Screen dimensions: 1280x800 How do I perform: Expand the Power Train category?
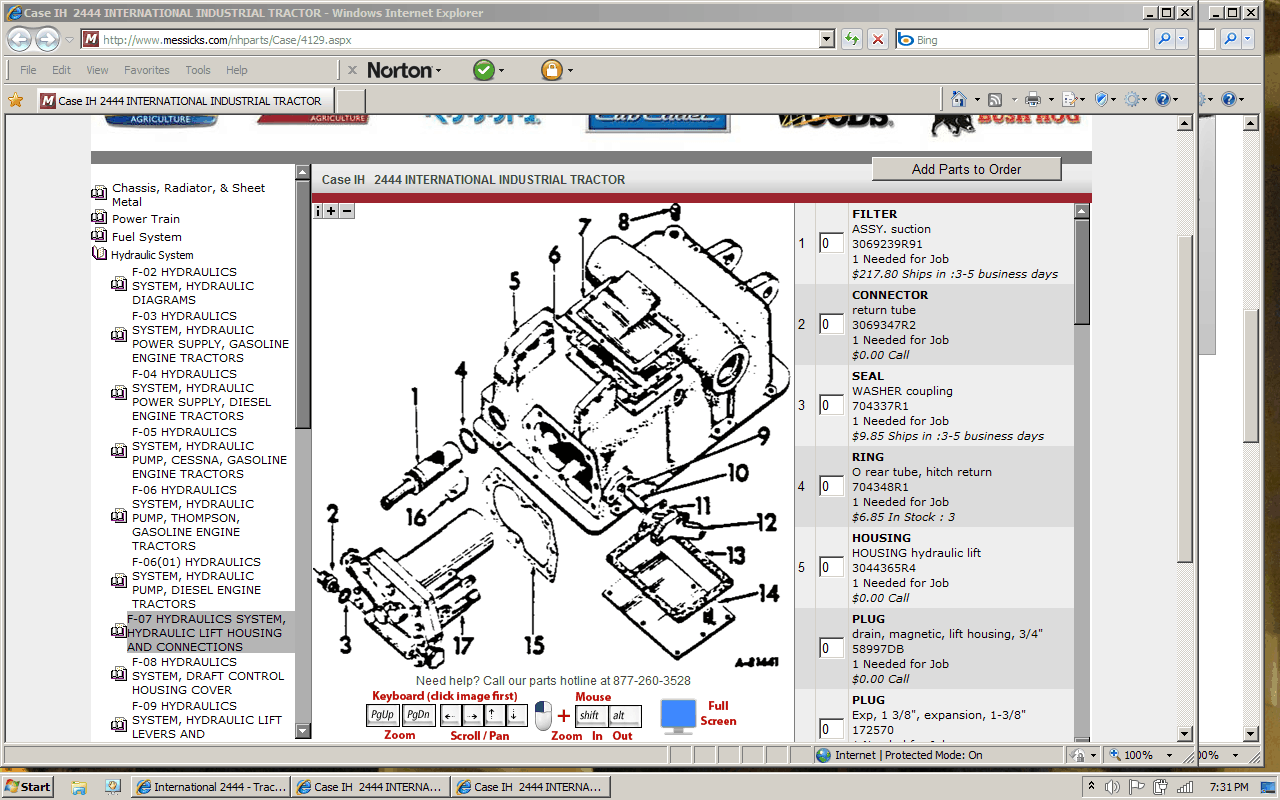[146, 219]
